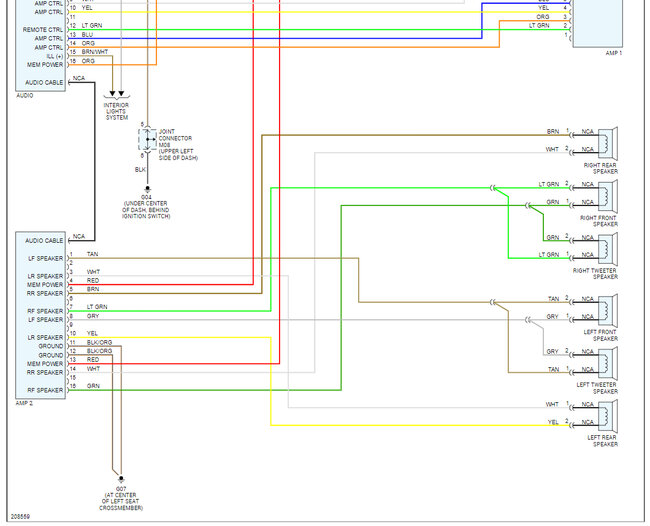Viewport: 650px width, 526px height.
Task: Click the 'TAN' wire label at AMP 2 pin 1
Action: click(92, 254)
